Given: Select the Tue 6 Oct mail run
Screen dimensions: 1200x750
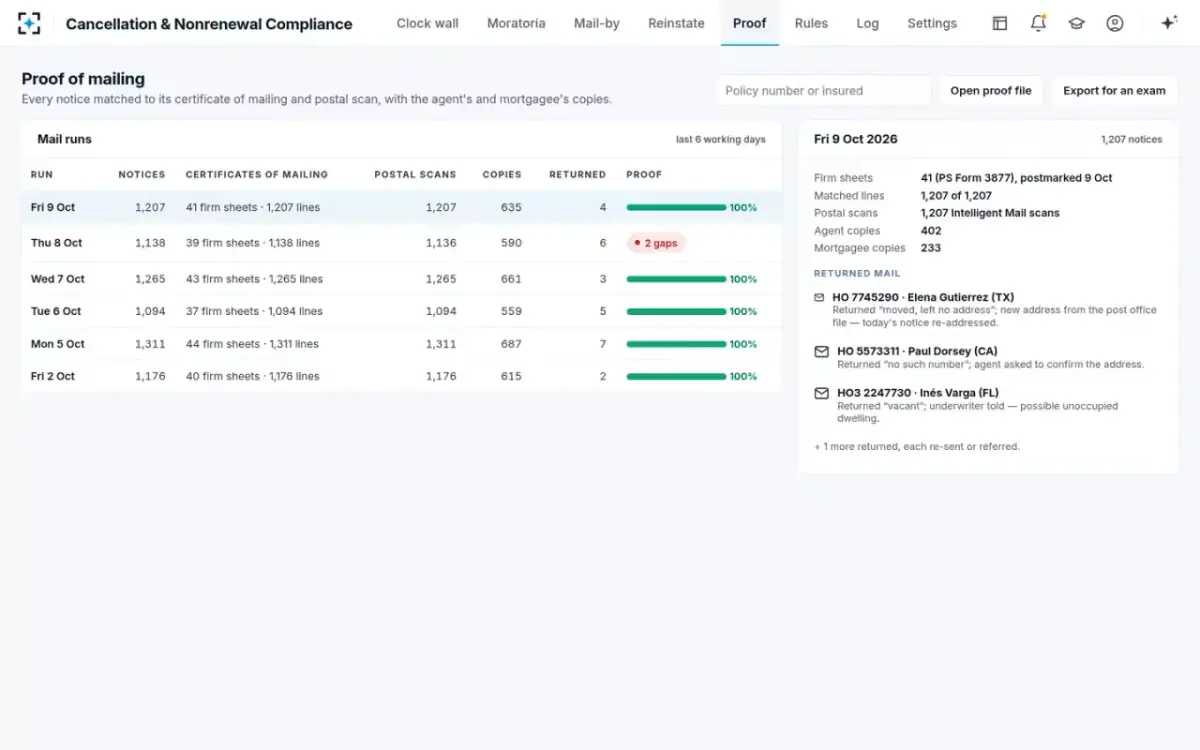Looking at the screenshot, I should (401, 311).
